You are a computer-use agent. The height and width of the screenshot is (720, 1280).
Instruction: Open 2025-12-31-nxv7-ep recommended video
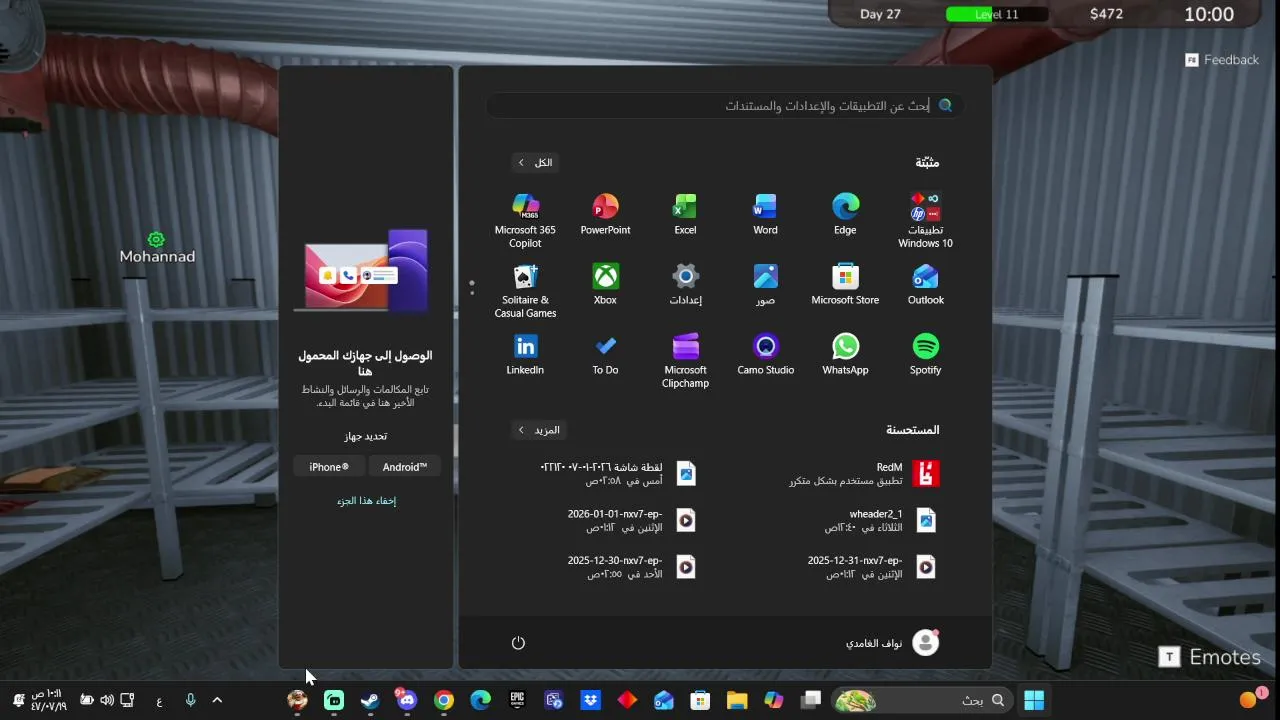pos(872,567)
